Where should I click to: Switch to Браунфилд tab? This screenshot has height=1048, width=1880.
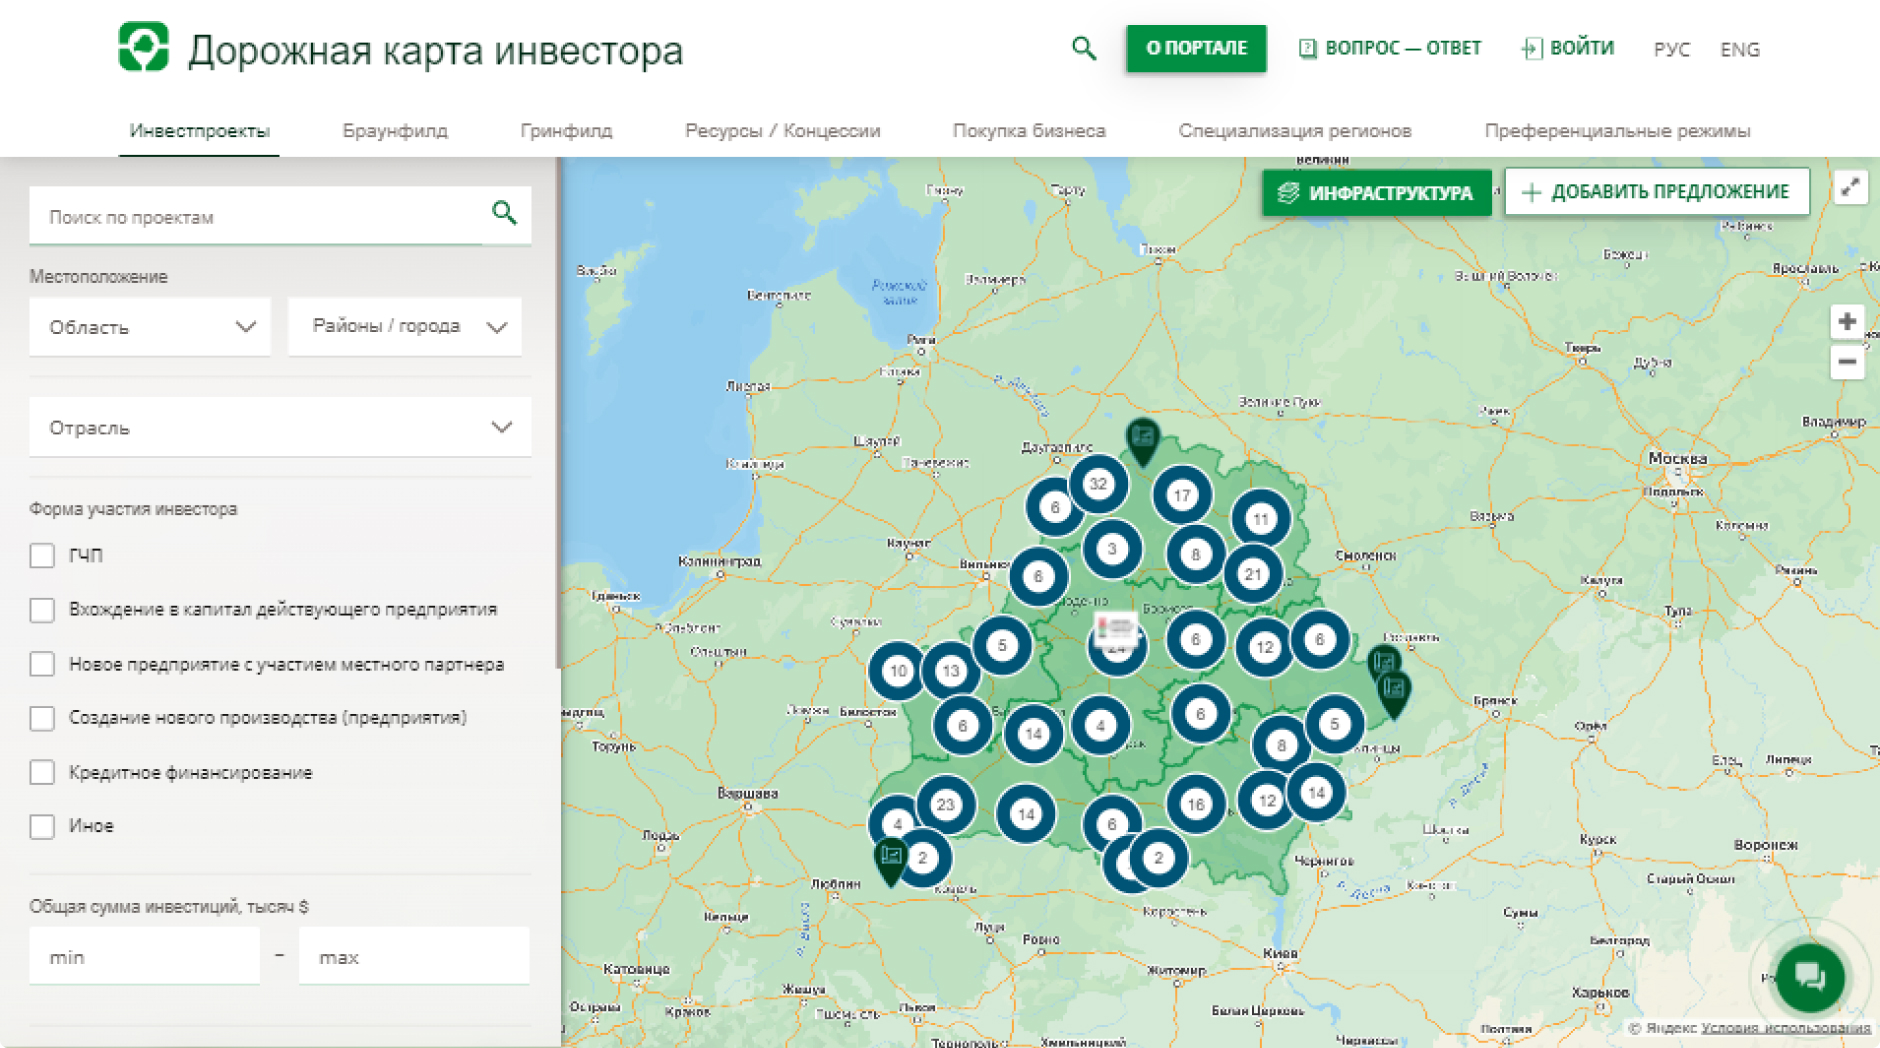click(x=395, y=131)
